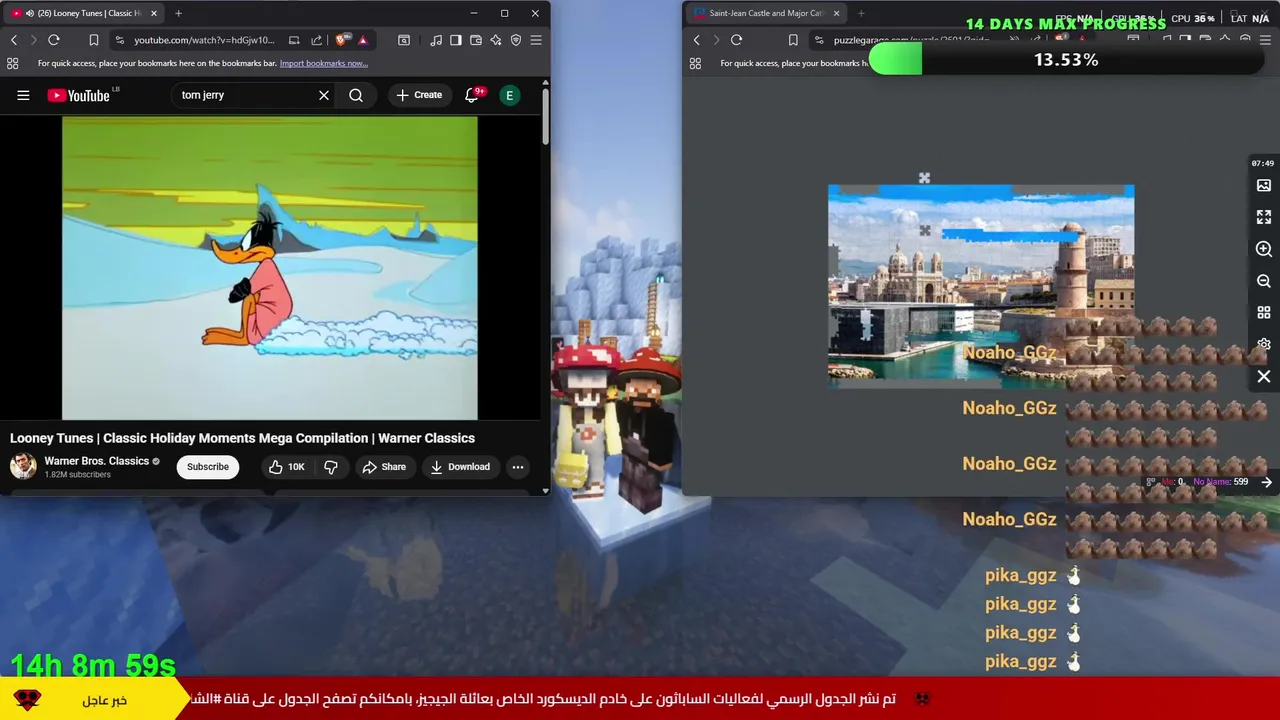Open a new tab in YouTube window

[x=178, y=13]
